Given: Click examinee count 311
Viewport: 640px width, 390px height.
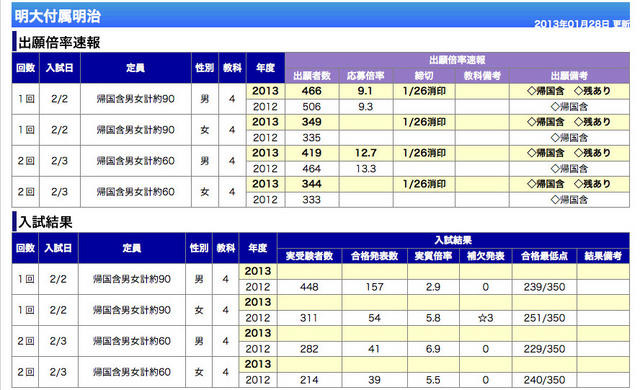Looking at the screenshot, I should pos(309,318).
